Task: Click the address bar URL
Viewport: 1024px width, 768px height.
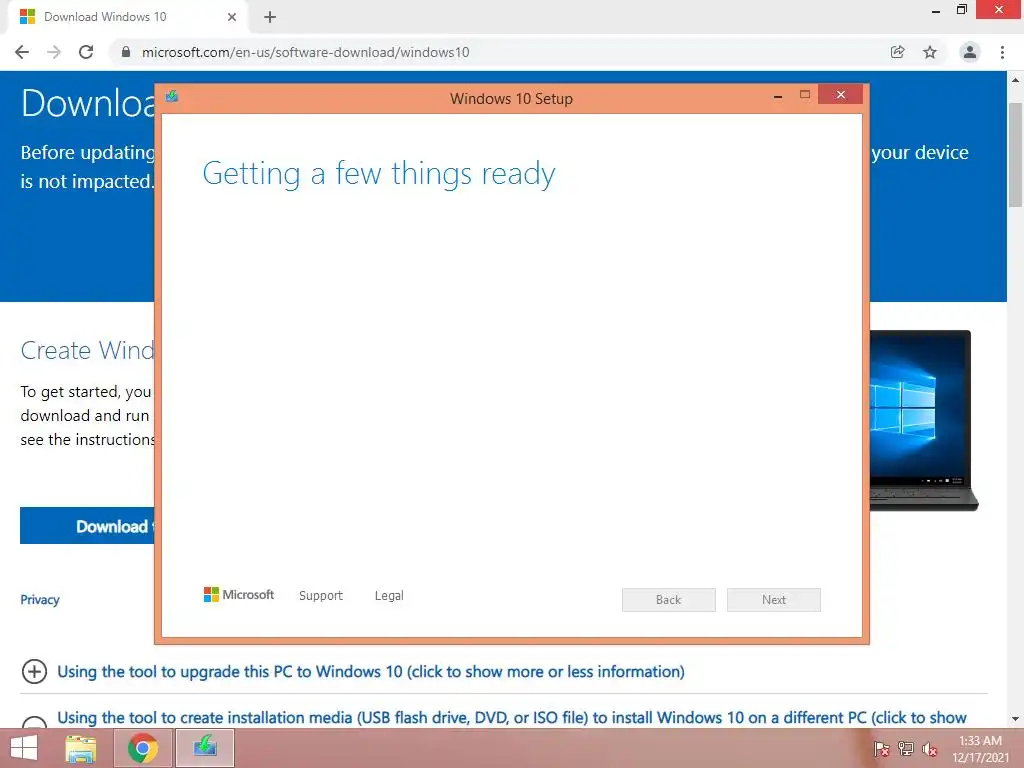Action: point(306,52)
